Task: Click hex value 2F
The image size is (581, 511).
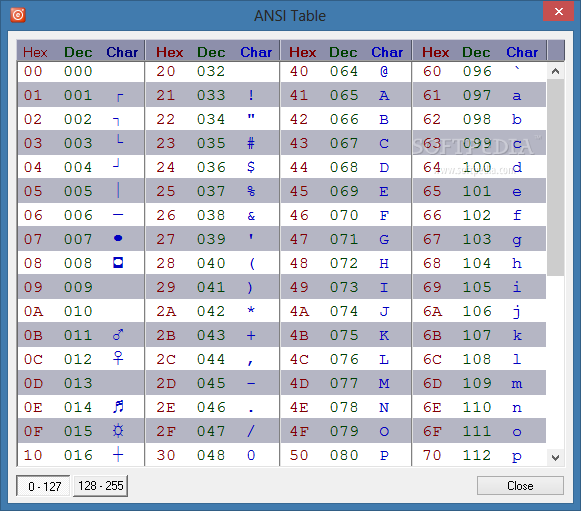Action: tap(166, 431)
